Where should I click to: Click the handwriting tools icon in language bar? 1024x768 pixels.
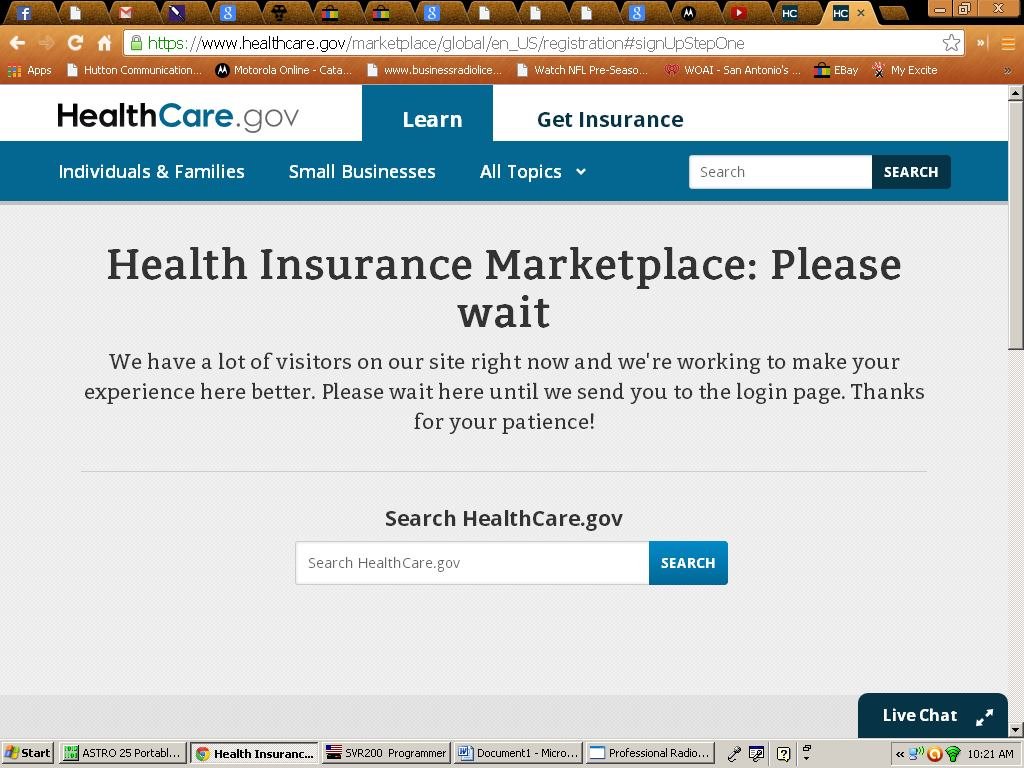click(x=757, y=754)
